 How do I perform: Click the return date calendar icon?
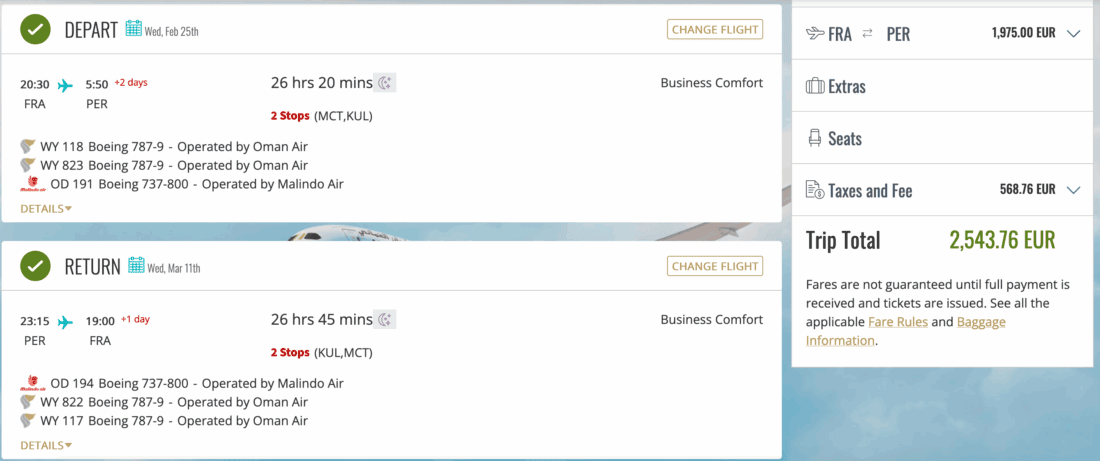pyautogui.click(x=137, y=266)
